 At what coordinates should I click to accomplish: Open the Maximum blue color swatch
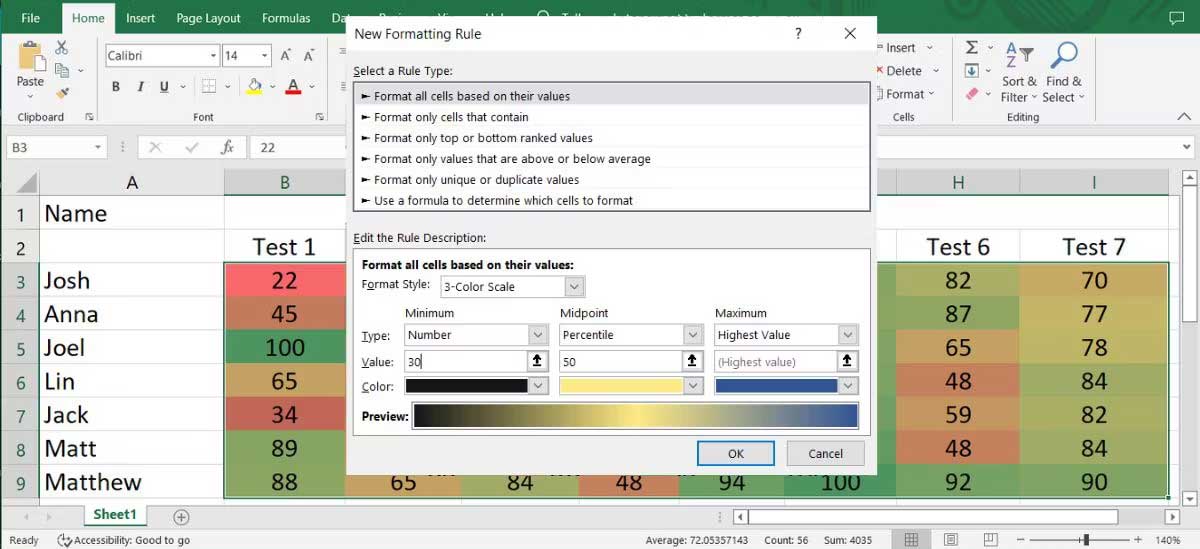786,386
